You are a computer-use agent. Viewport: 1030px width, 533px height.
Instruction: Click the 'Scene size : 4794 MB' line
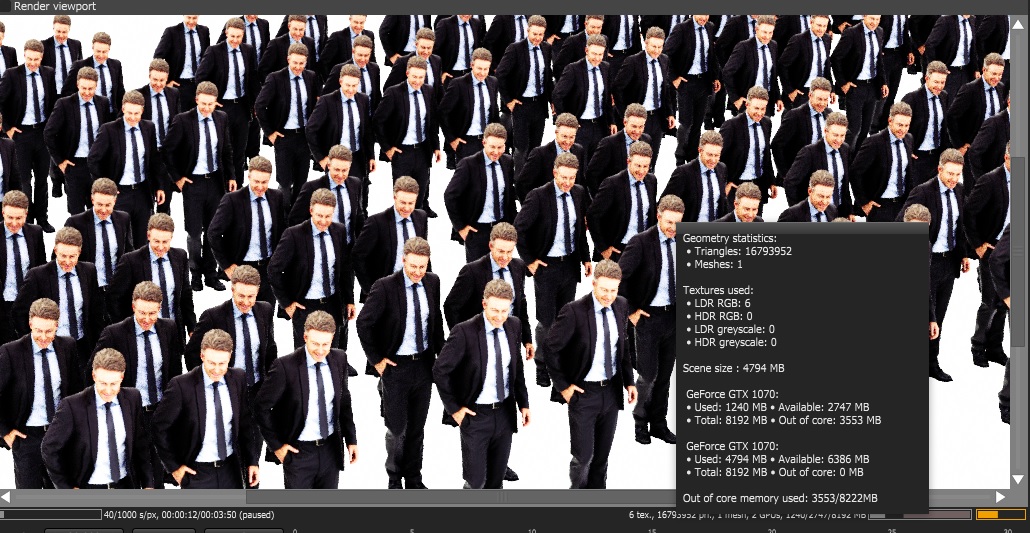(733, 368)
